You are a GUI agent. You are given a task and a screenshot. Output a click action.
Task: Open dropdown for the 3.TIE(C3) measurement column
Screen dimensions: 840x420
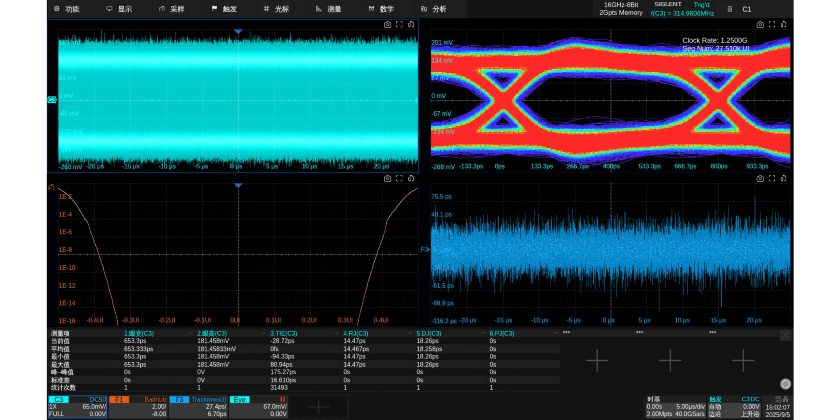pyautogui.click(x=336, y=333)
